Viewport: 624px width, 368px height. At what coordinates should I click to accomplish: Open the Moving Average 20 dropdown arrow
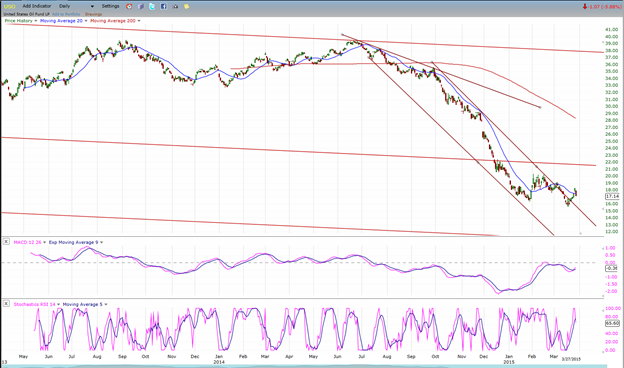pyautogui.click(x=86, y=21)
